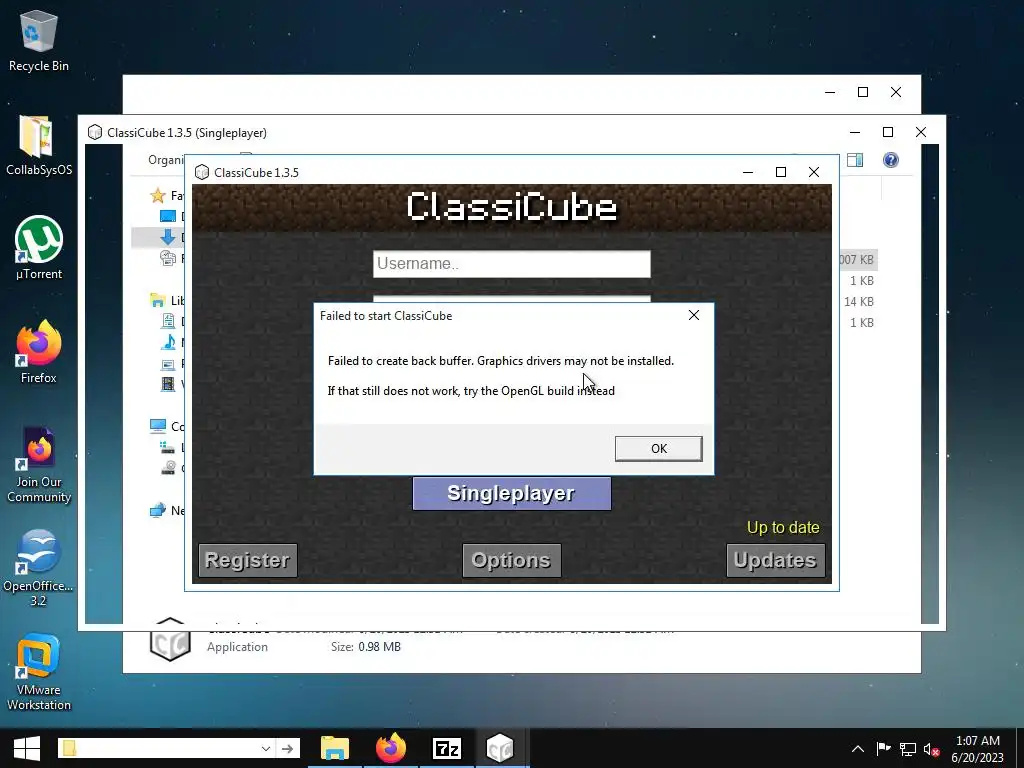Click the taskbar address go arrow
Screen dimensions: 1024x768
(x=287, y=748)
